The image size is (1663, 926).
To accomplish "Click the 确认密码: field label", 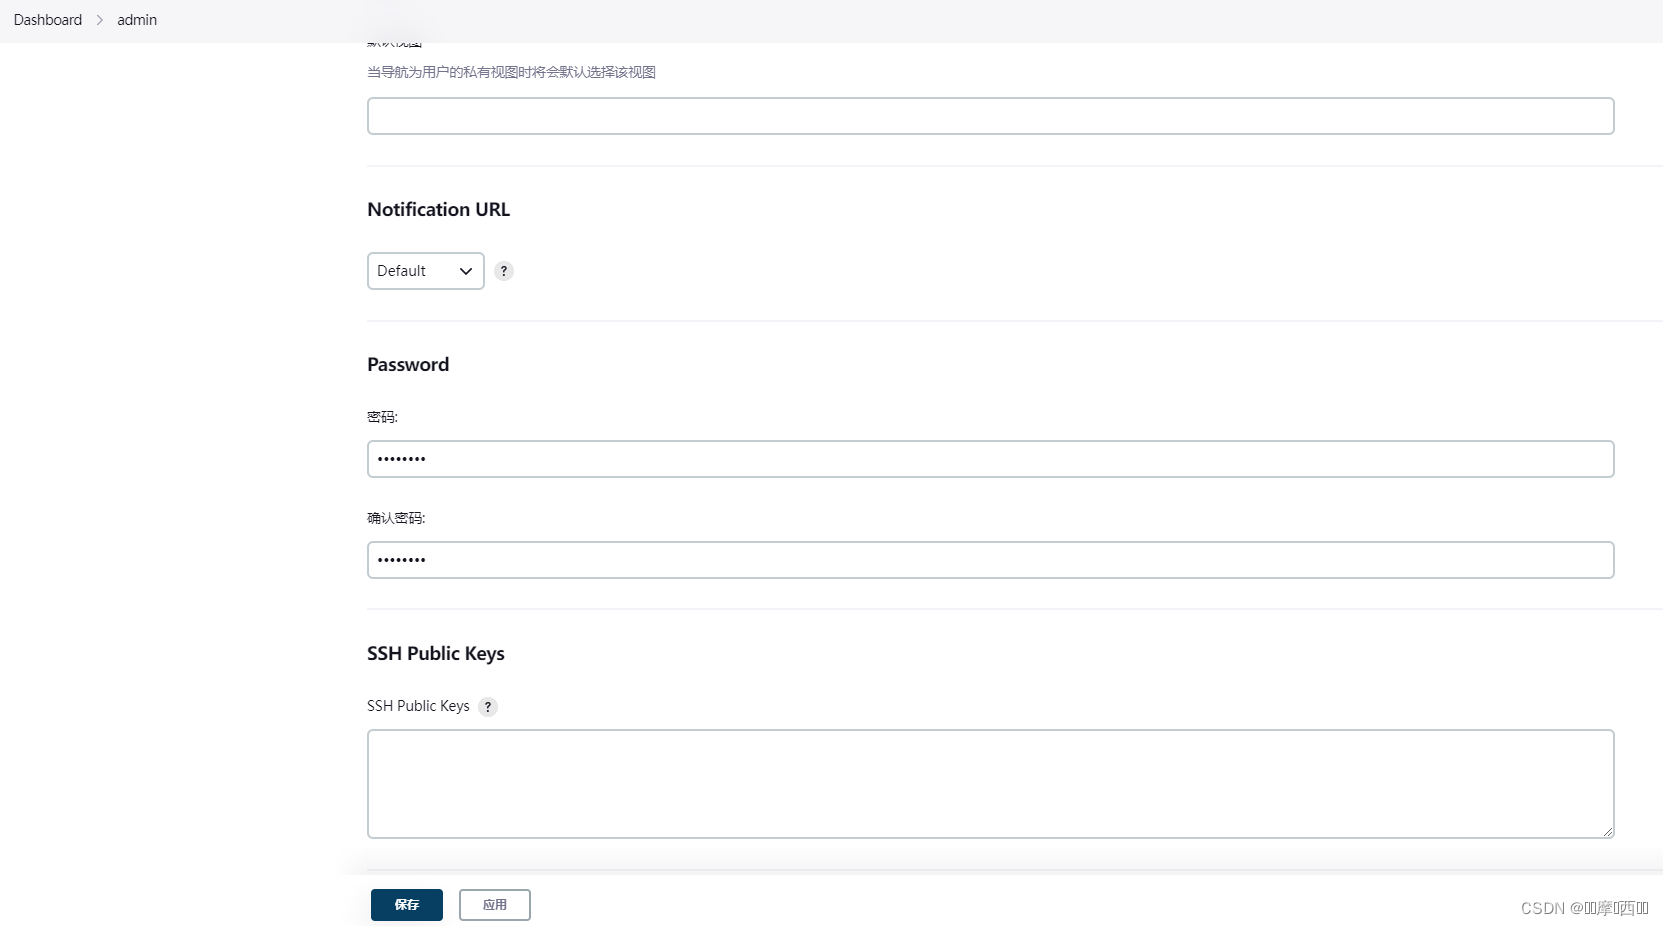I will pyautogui.click(x=396, y=518).
